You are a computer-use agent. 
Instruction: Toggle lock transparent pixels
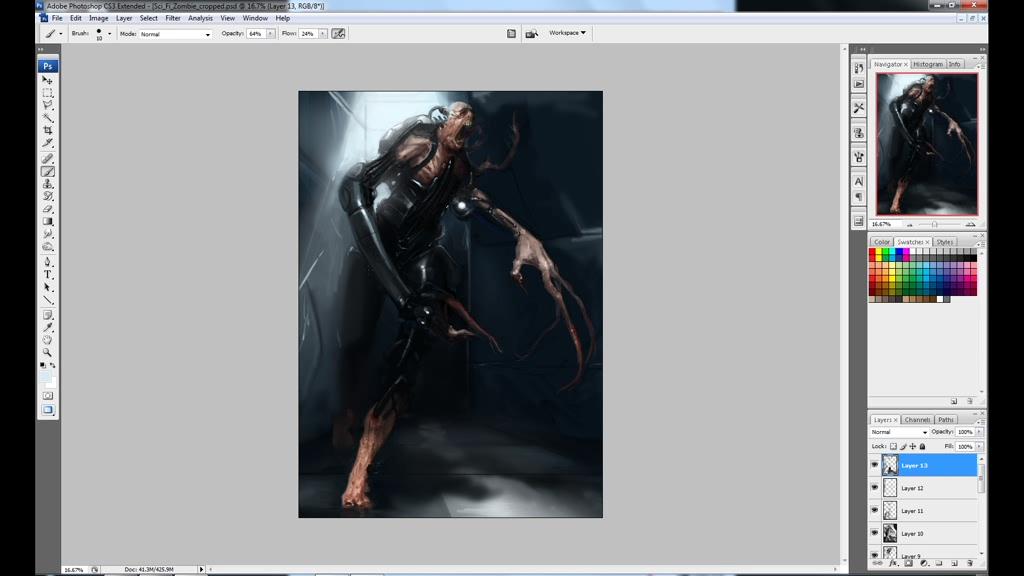click(893, 447)
